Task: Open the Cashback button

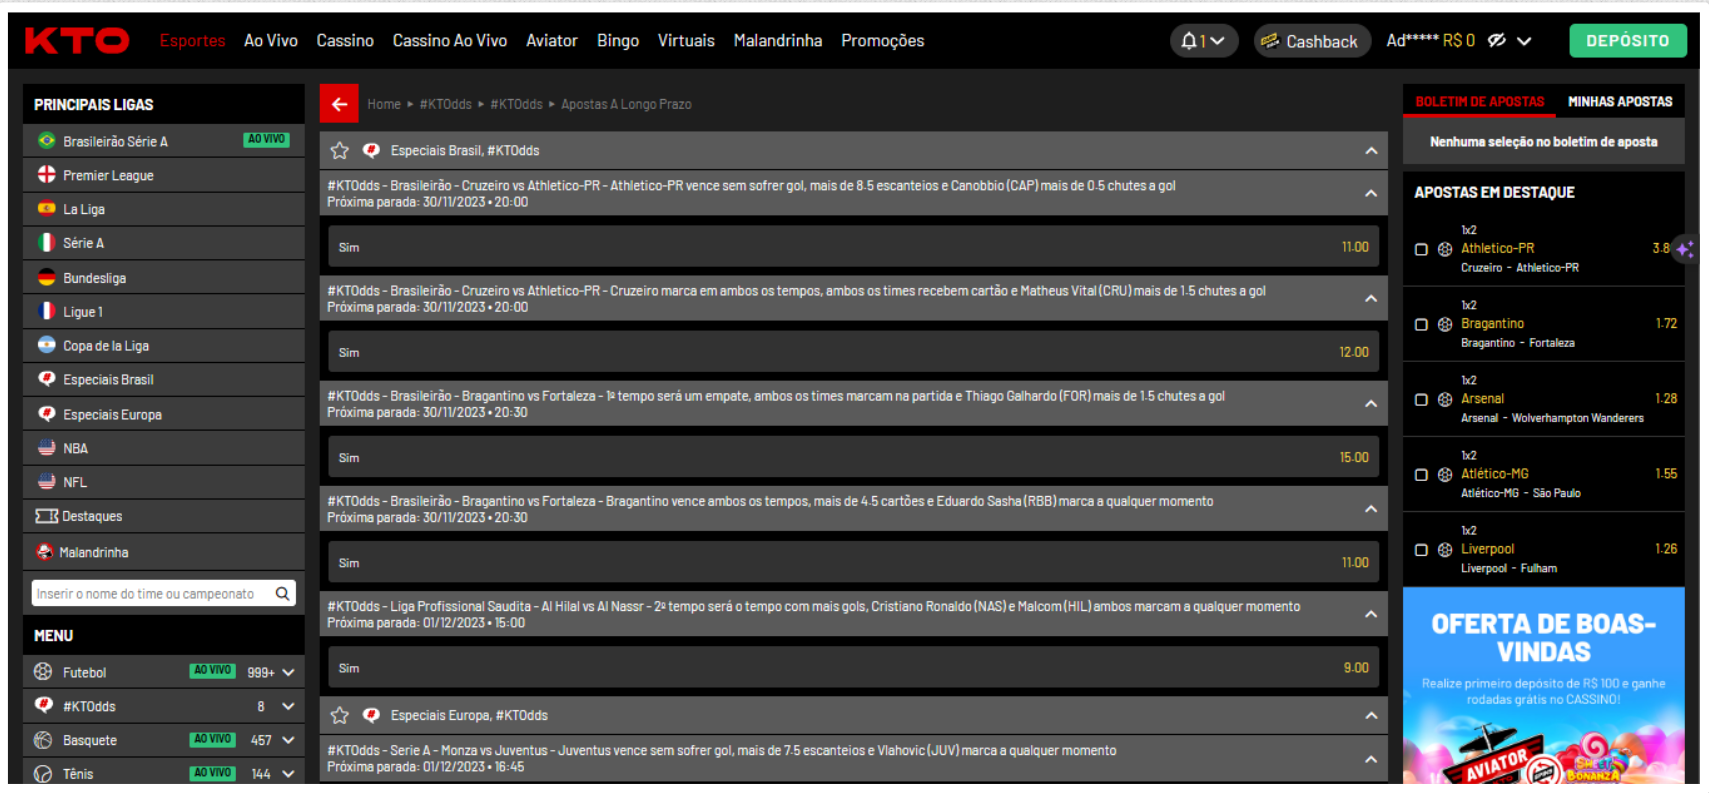Action: [x=1311, y=41]
